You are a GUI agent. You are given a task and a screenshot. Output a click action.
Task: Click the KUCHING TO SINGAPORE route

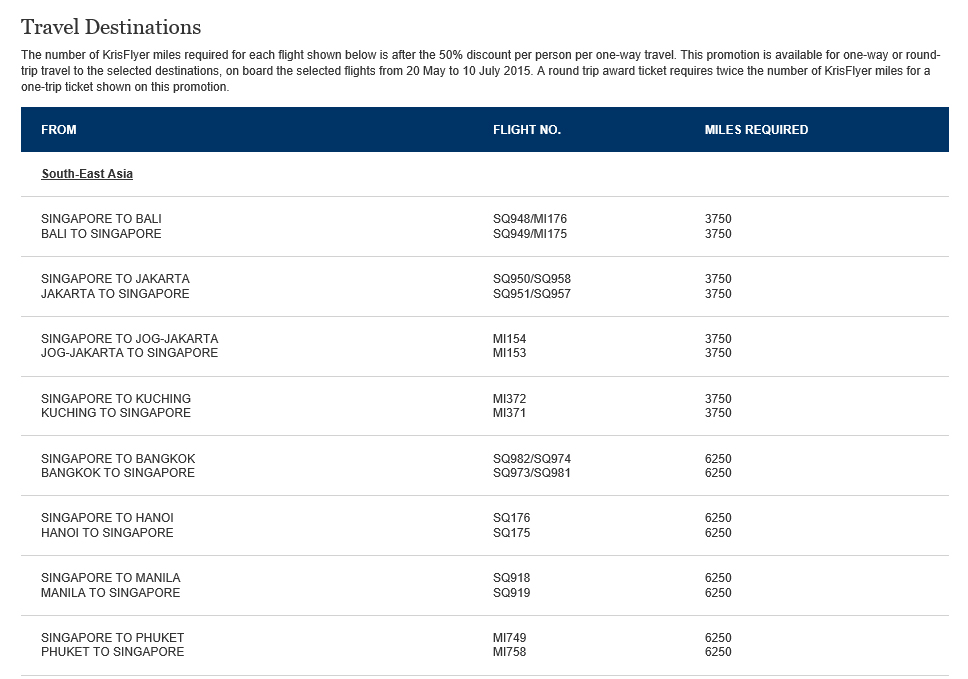pyautogui.click(x=116, y=413)
